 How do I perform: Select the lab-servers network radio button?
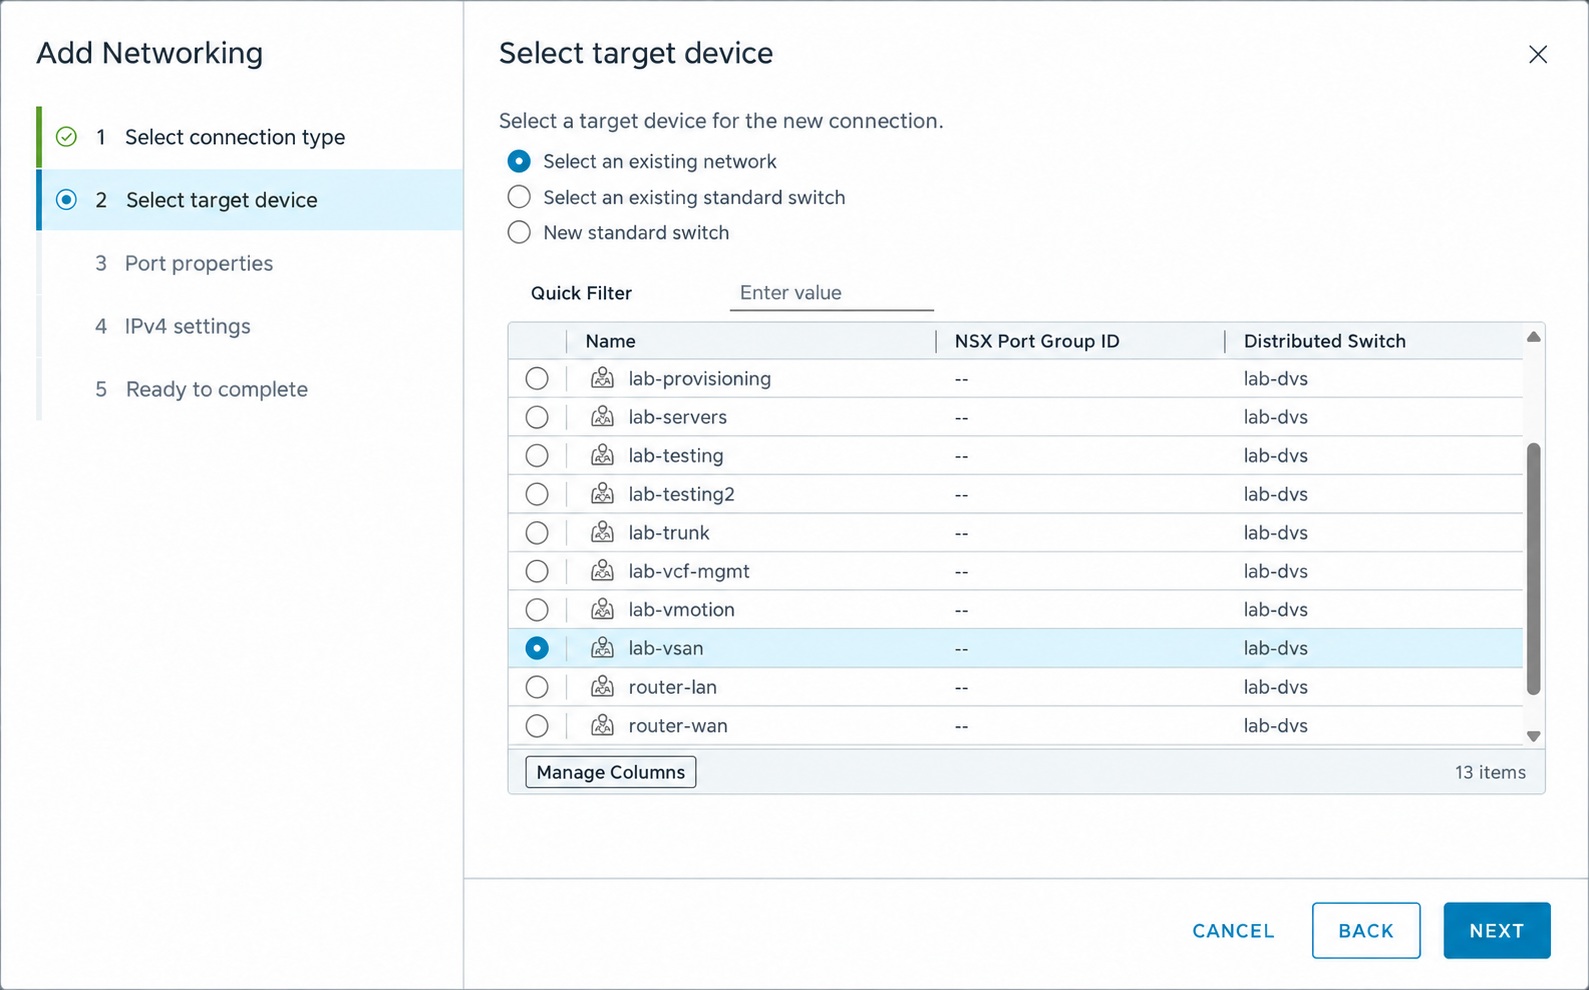[x=537, y=416]
